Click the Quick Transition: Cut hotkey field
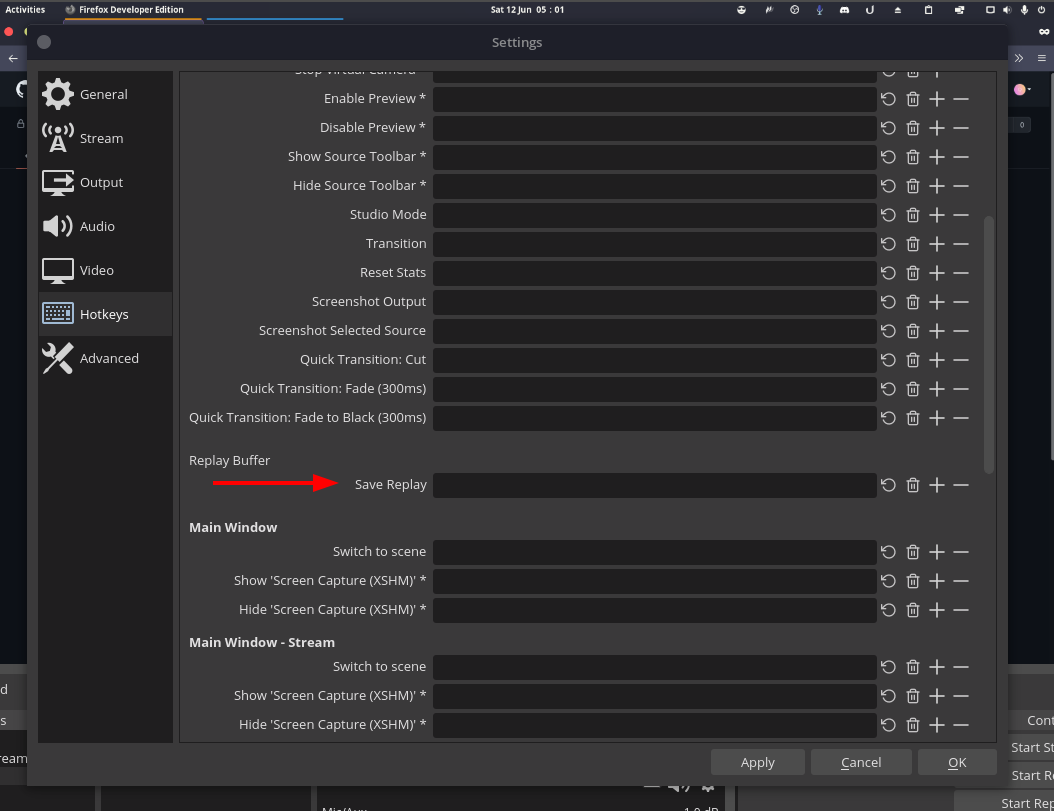Image resolution: width=1054 pixels, height=811 pixels. [655, 360]
